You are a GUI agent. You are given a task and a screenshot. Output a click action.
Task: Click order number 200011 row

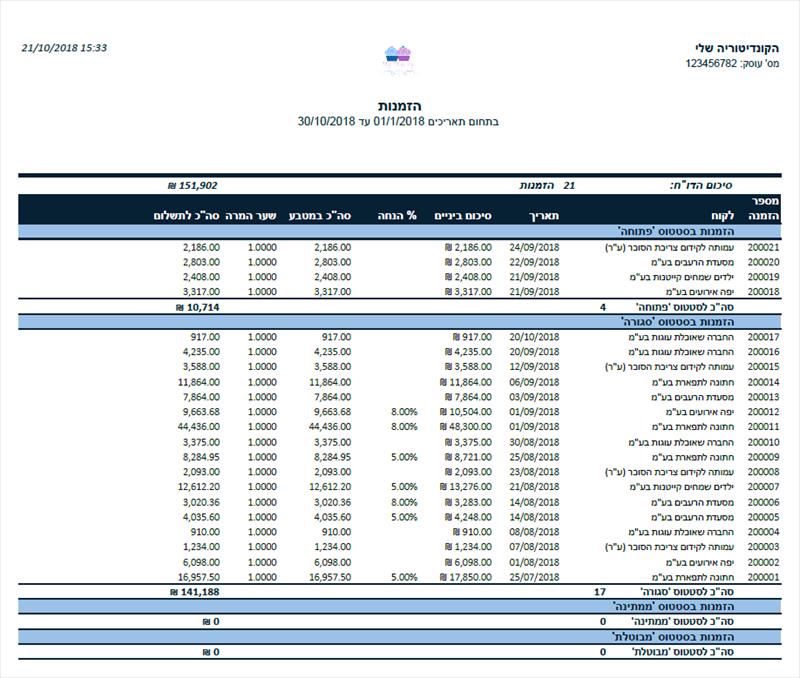[399, 426]
